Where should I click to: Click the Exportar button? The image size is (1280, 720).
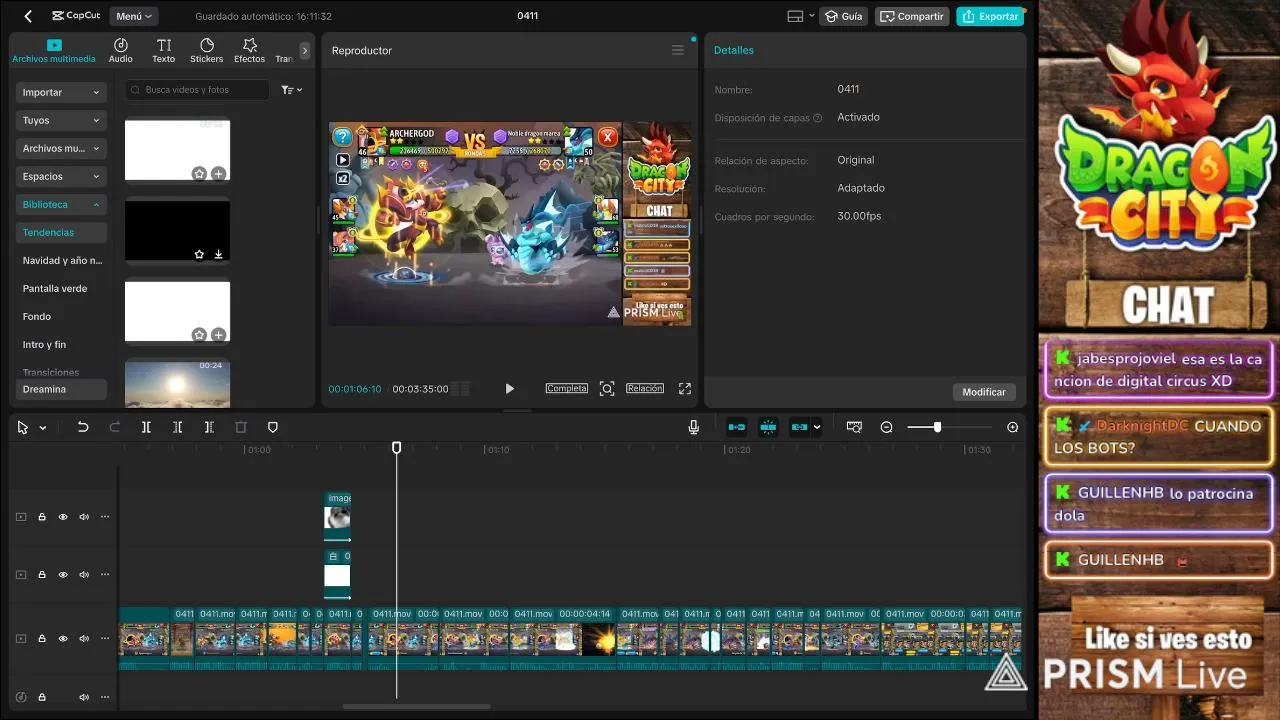989,16
